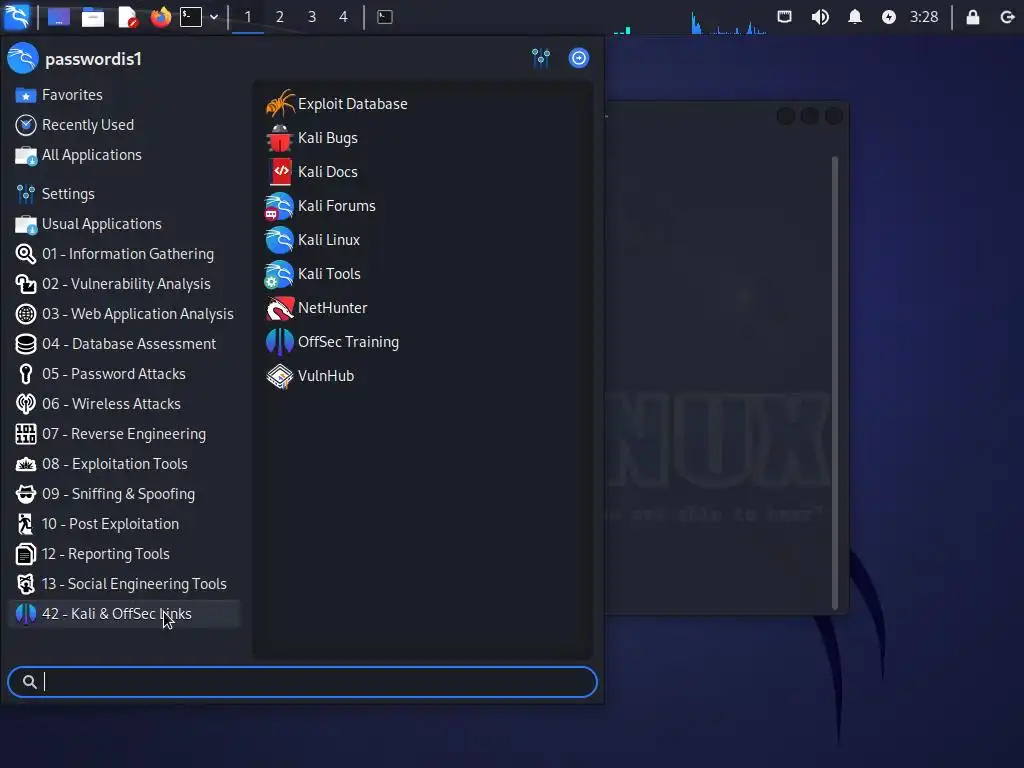Show desktop via panel icon
The image size is (1024, 768).
(x=59, y=17)
